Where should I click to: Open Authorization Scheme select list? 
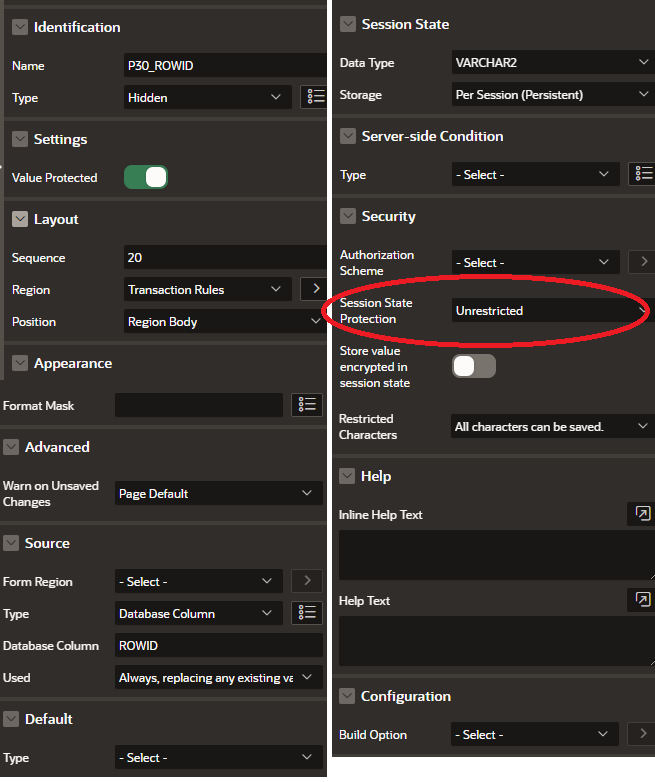(535, 262)
